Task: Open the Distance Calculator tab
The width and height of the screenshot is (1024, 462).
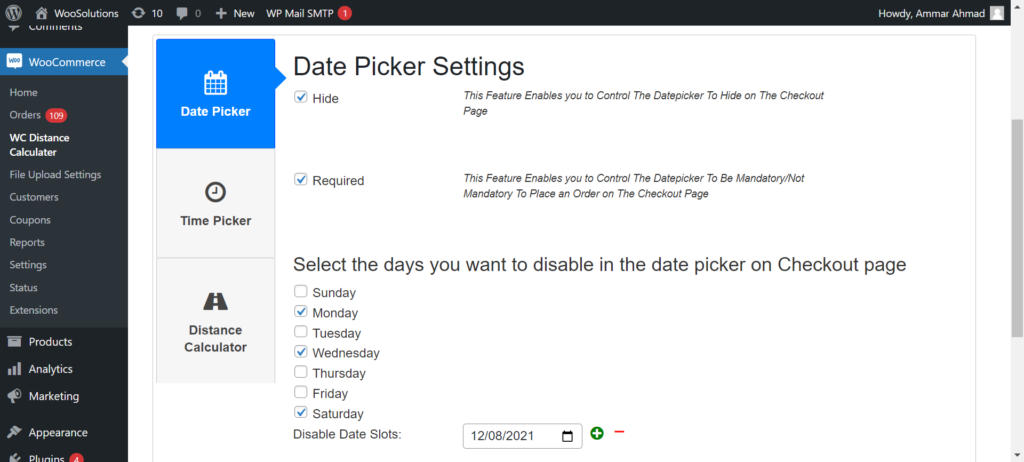Action: [216, 320]
